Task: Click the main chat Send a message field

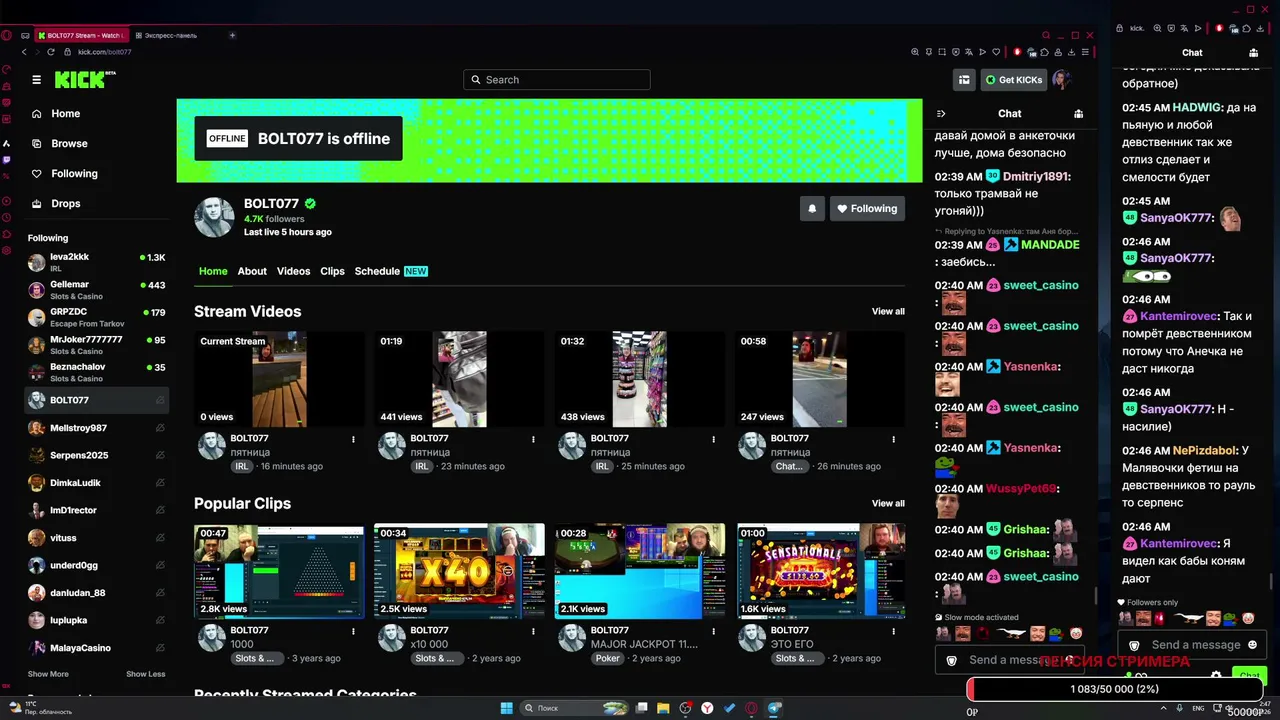Action: point(1010,660)
